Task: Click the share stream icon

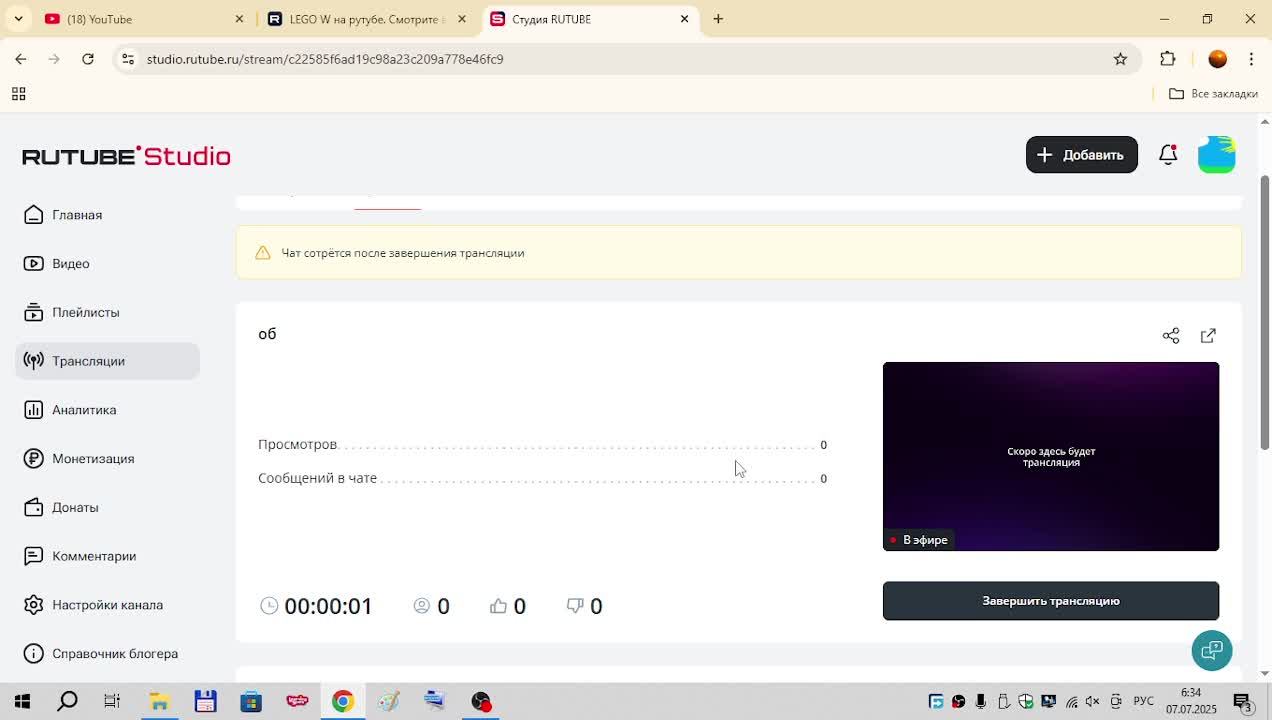Action: pos(1171,336)
